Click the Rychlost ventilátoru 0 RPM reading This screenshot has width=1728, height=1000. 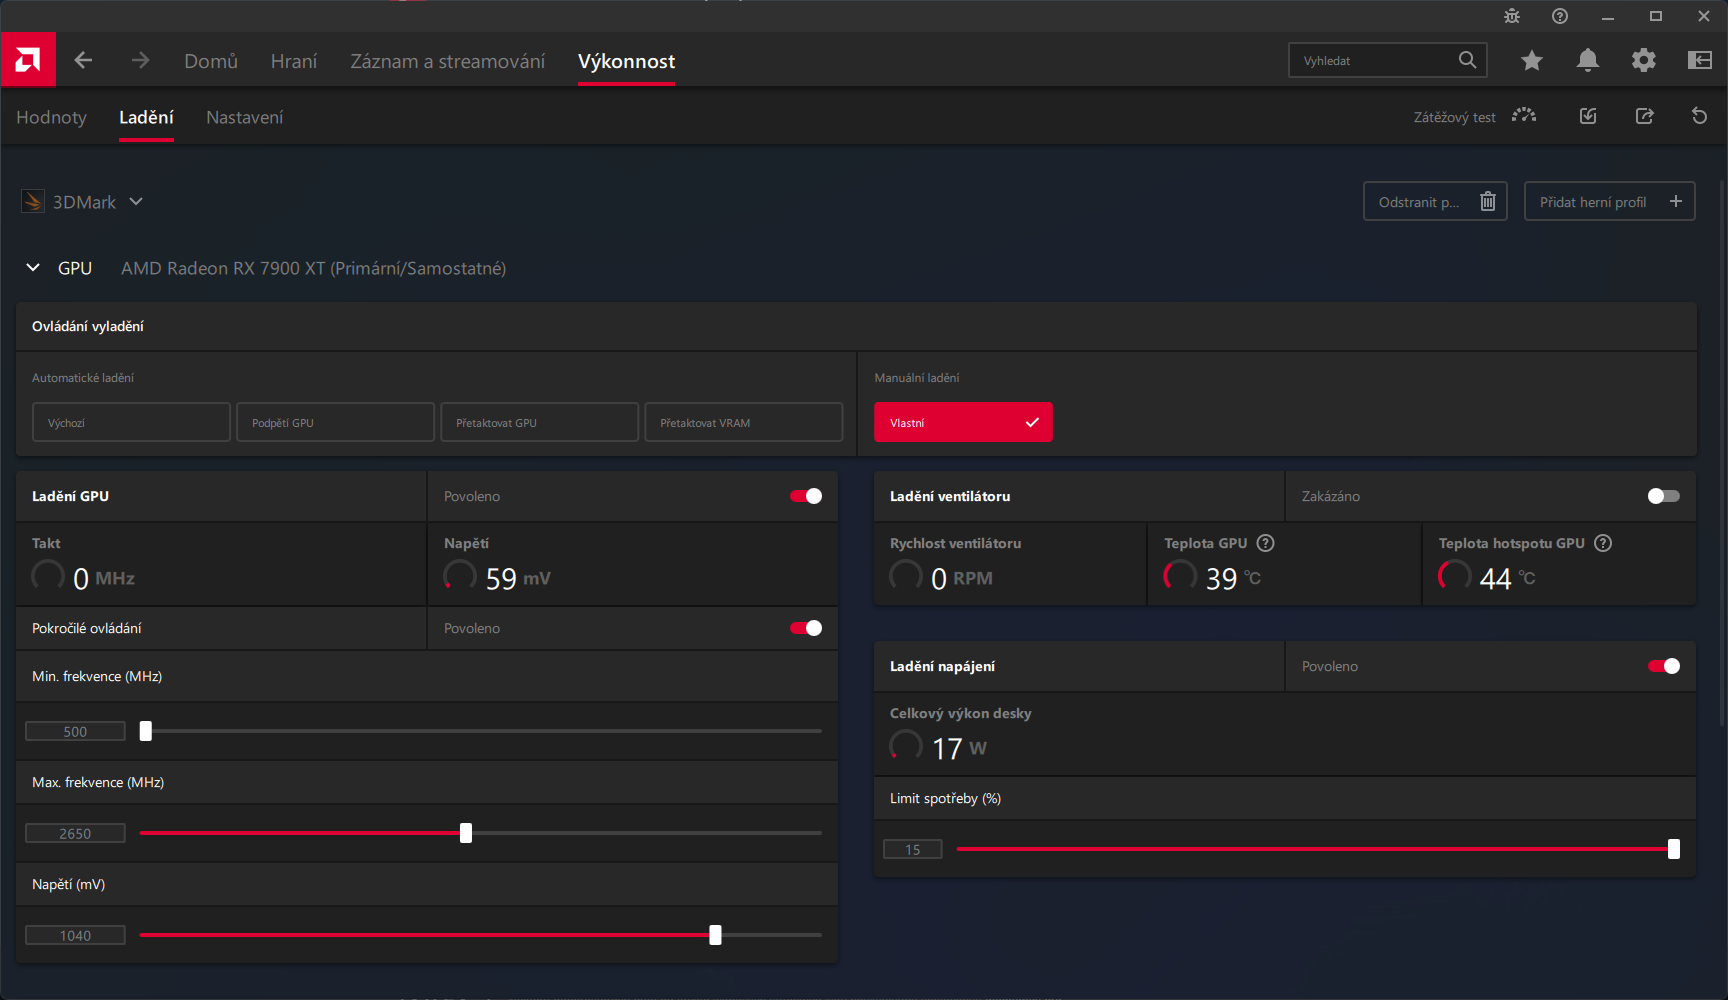[941, 577]
